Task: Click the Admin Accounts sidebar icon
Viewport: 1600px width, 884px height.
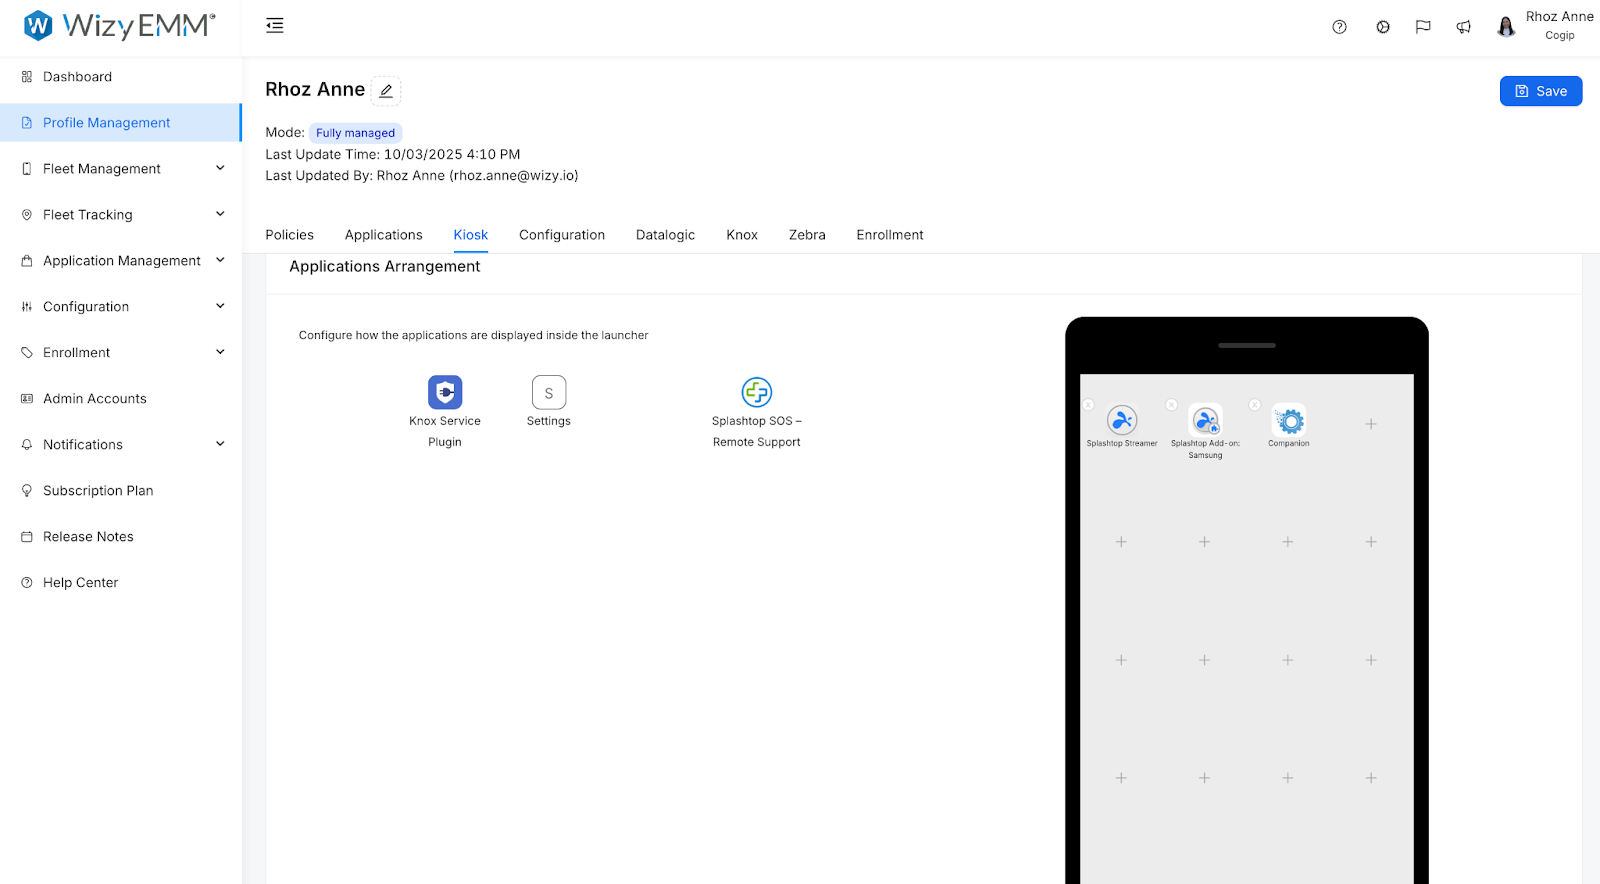Action: [27, 399]
